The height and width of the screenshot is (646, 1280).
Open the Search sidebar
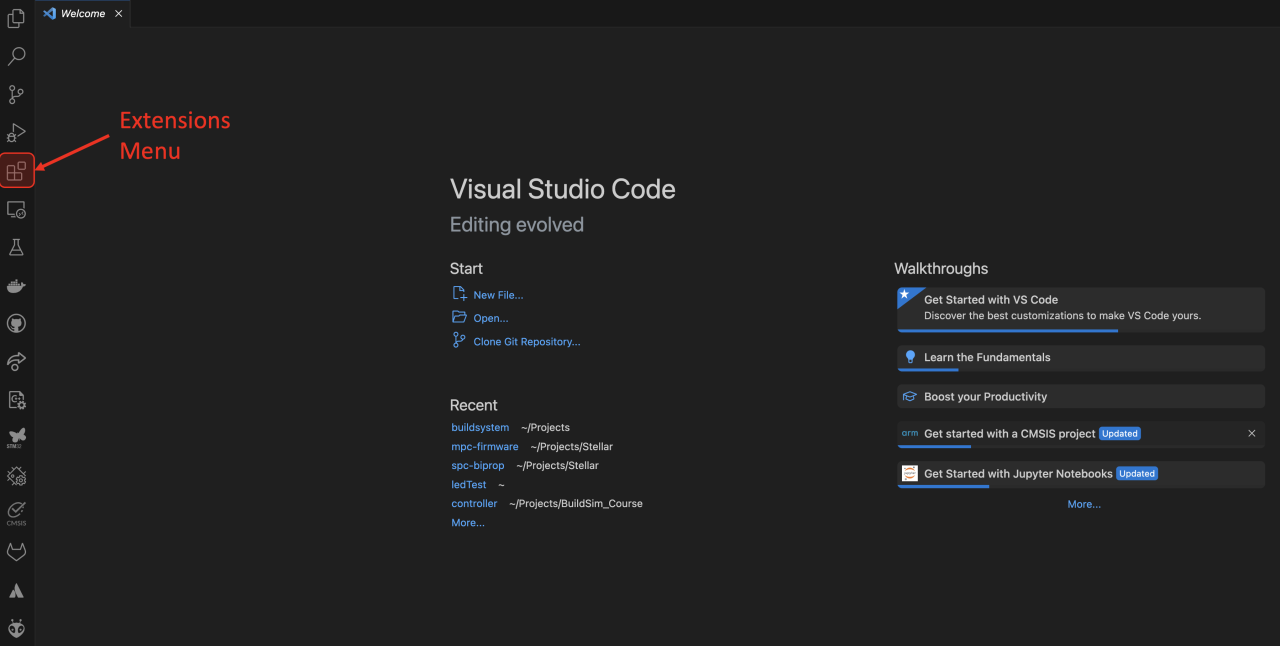click(x=16, y=56)
